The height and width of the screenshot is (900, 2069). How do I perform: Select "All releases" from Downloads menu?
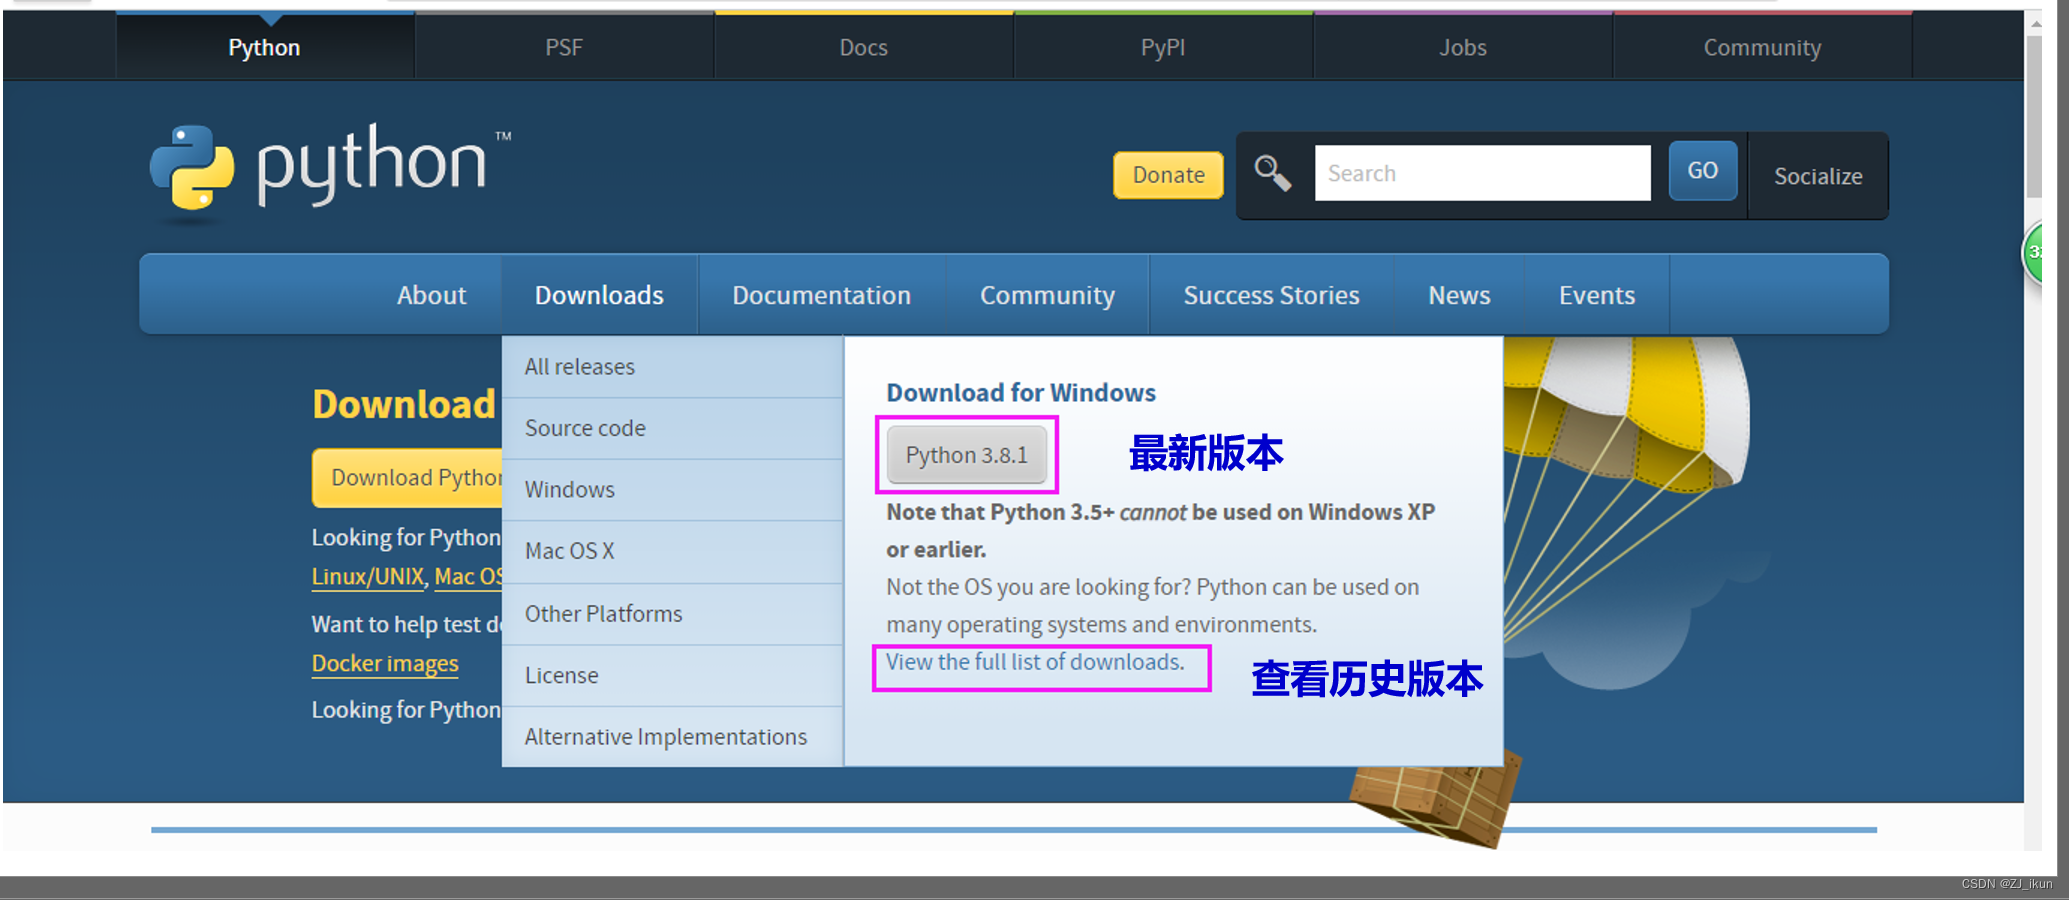579,366
